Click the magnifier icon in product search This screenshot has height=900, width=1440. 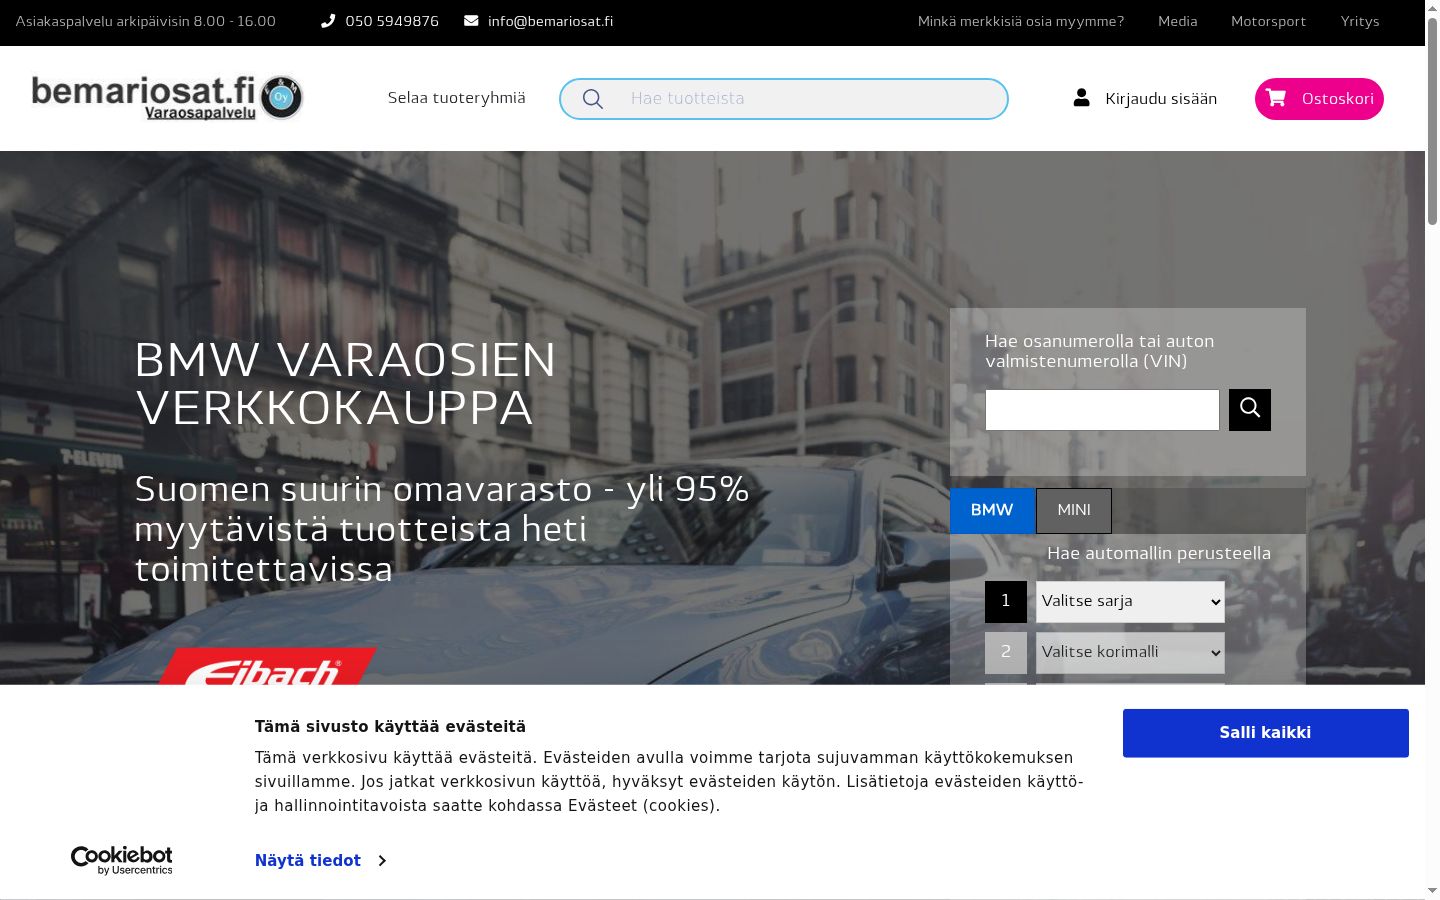[x=592, y=99]
